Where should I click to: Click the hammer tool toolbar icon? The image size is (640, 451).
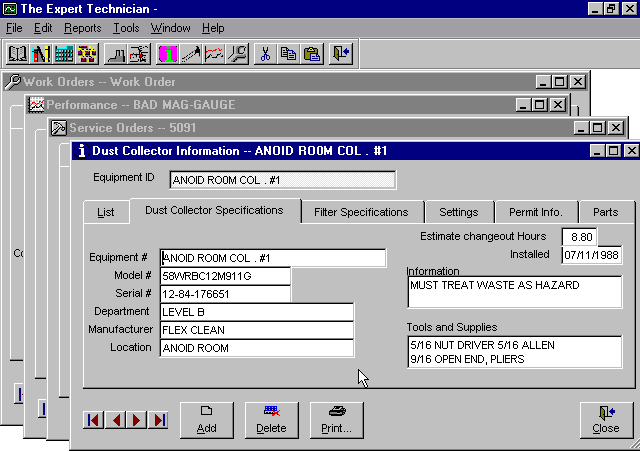[x=191, y=53]
